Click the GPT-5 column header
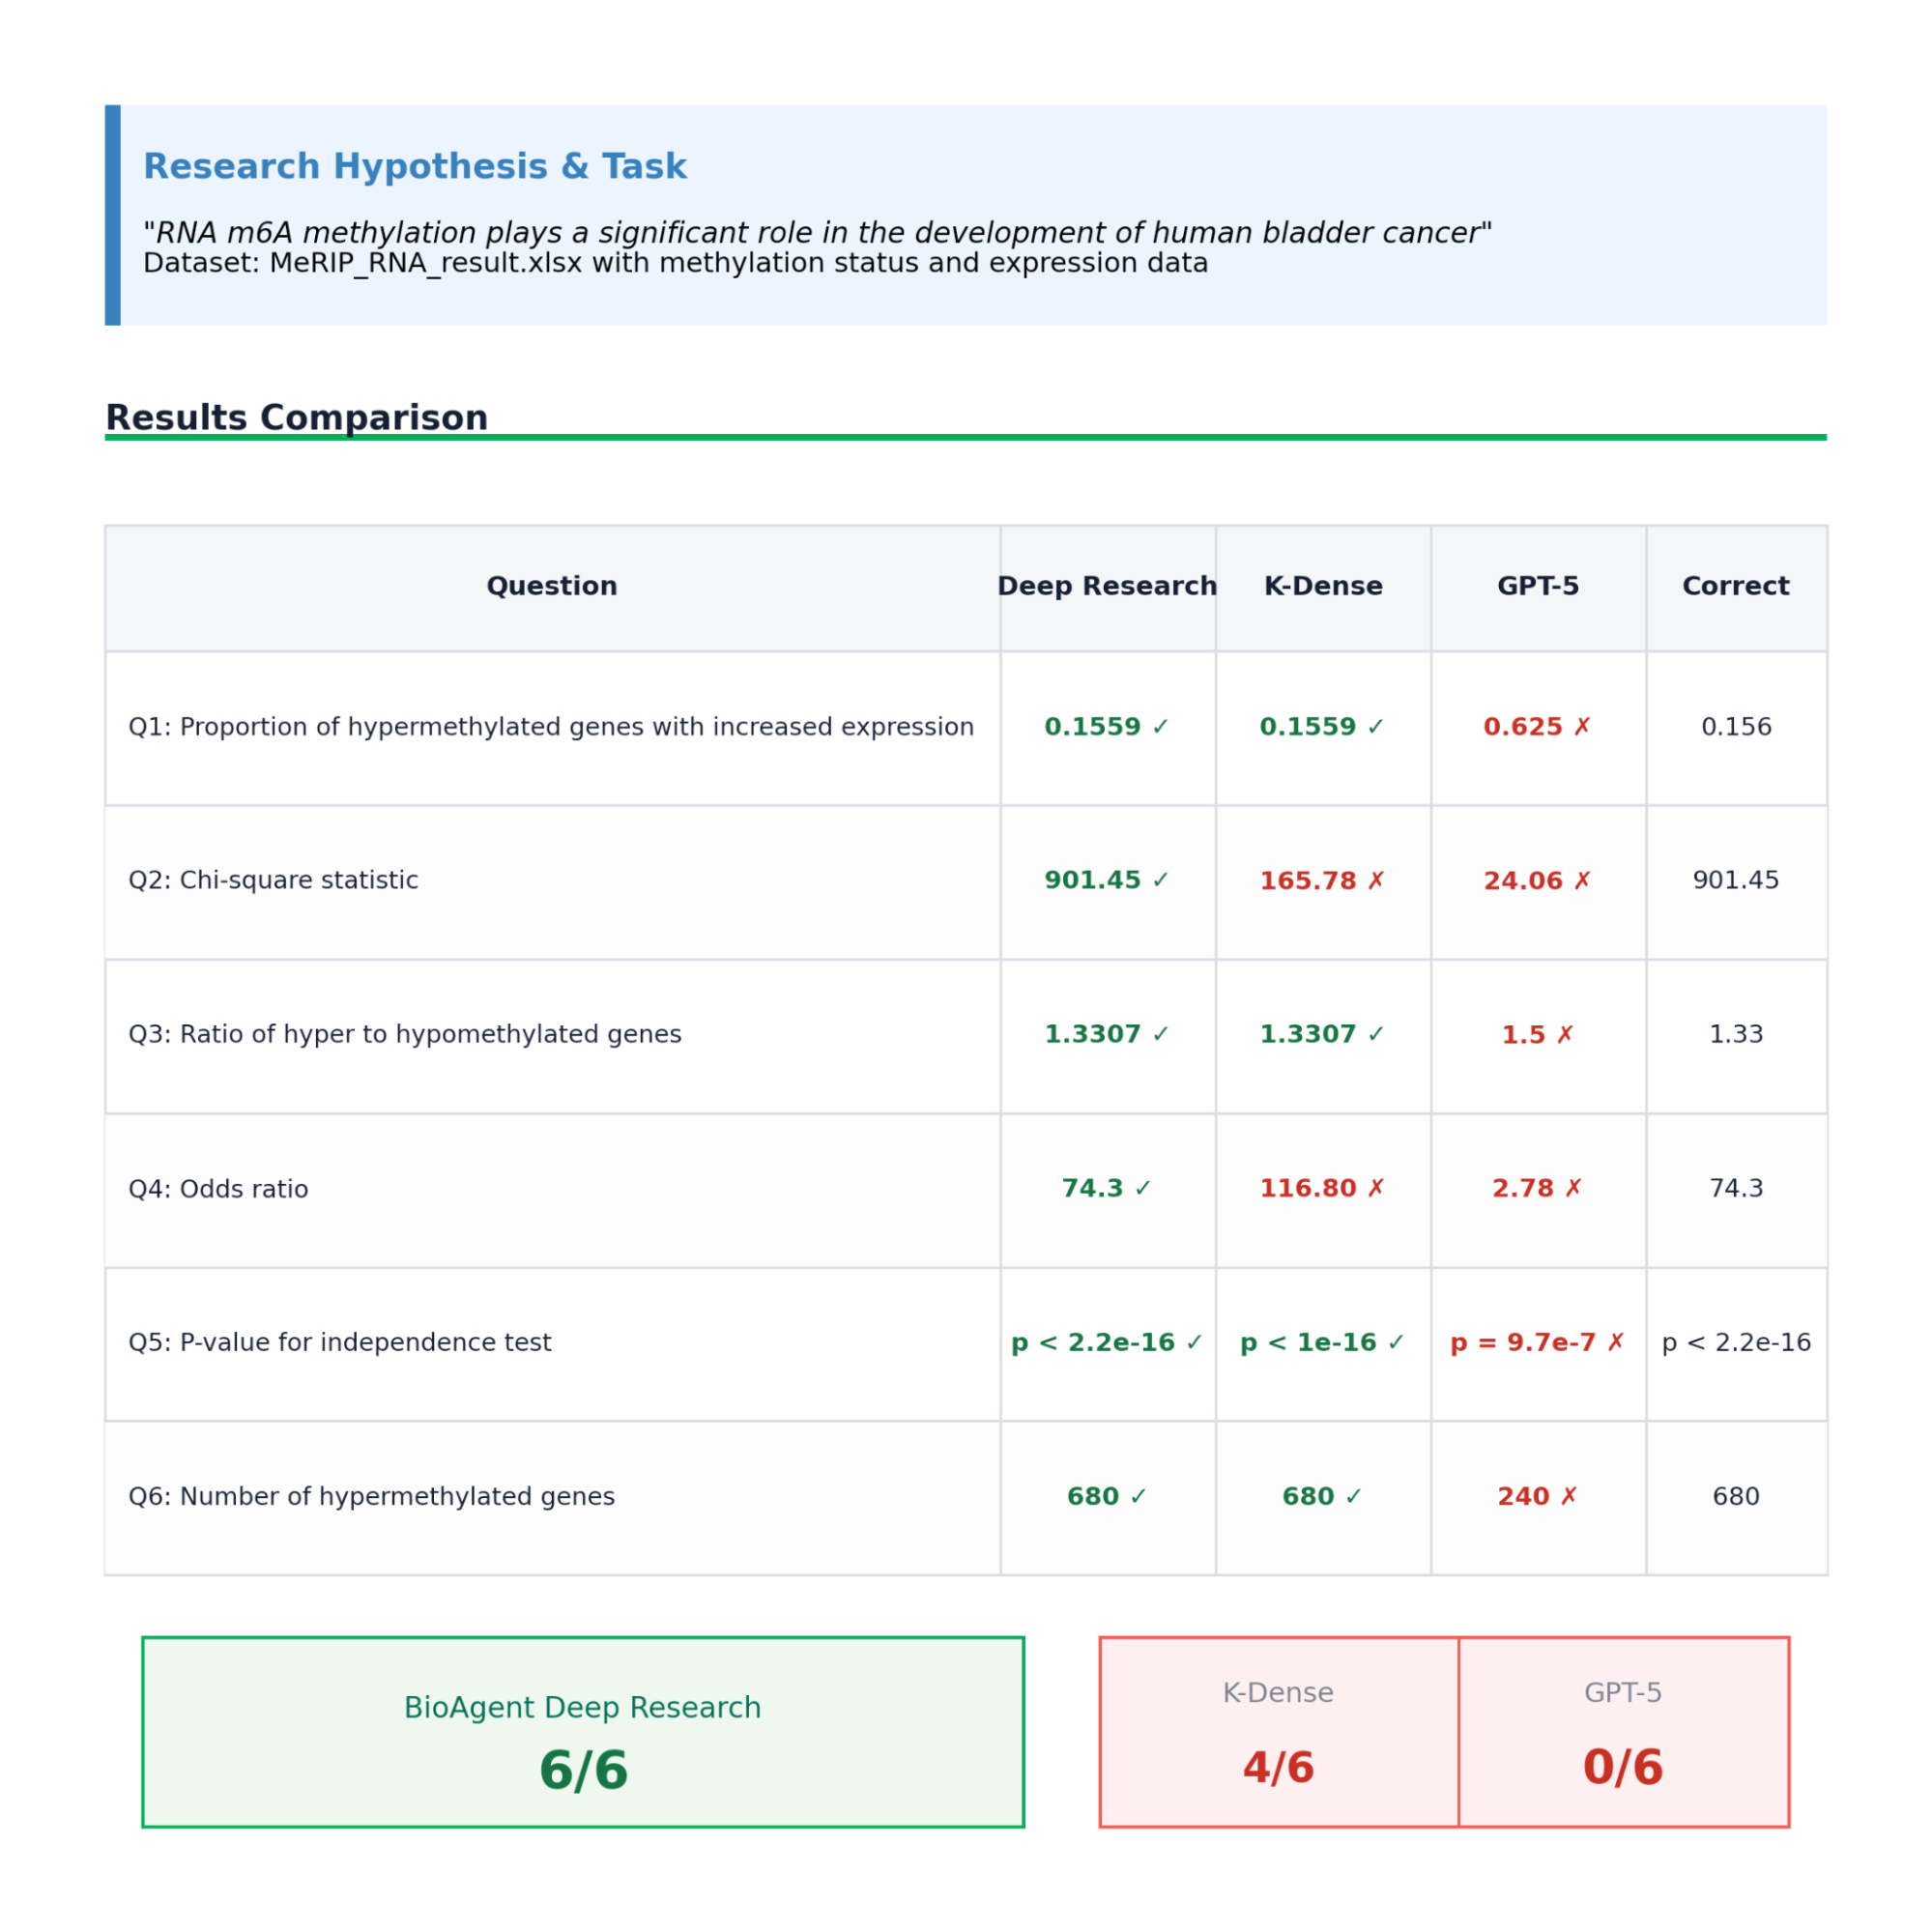1932x1932 pixels. (x=1538, y=587)
